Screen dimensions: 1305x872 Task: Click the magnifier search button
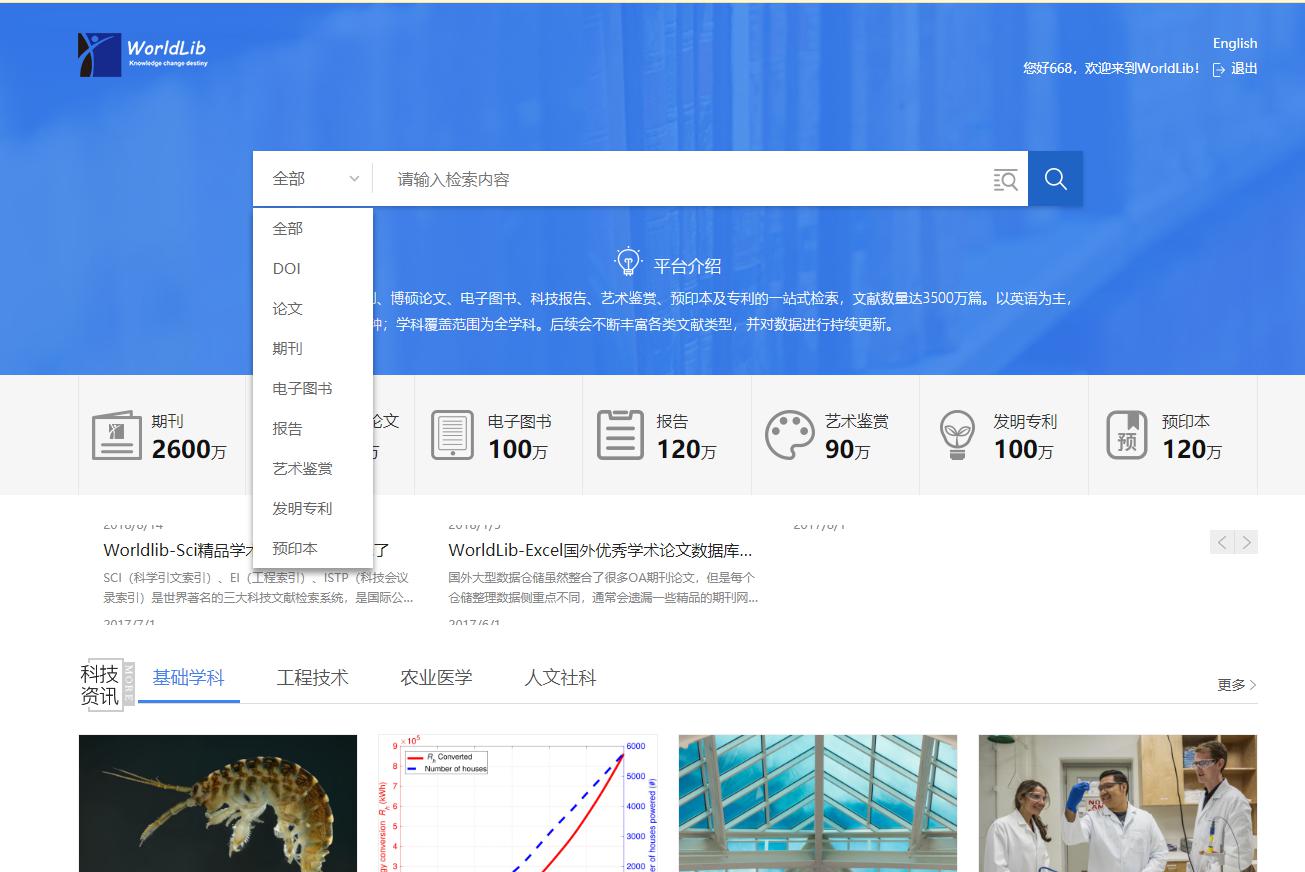tap(1055, 179)
